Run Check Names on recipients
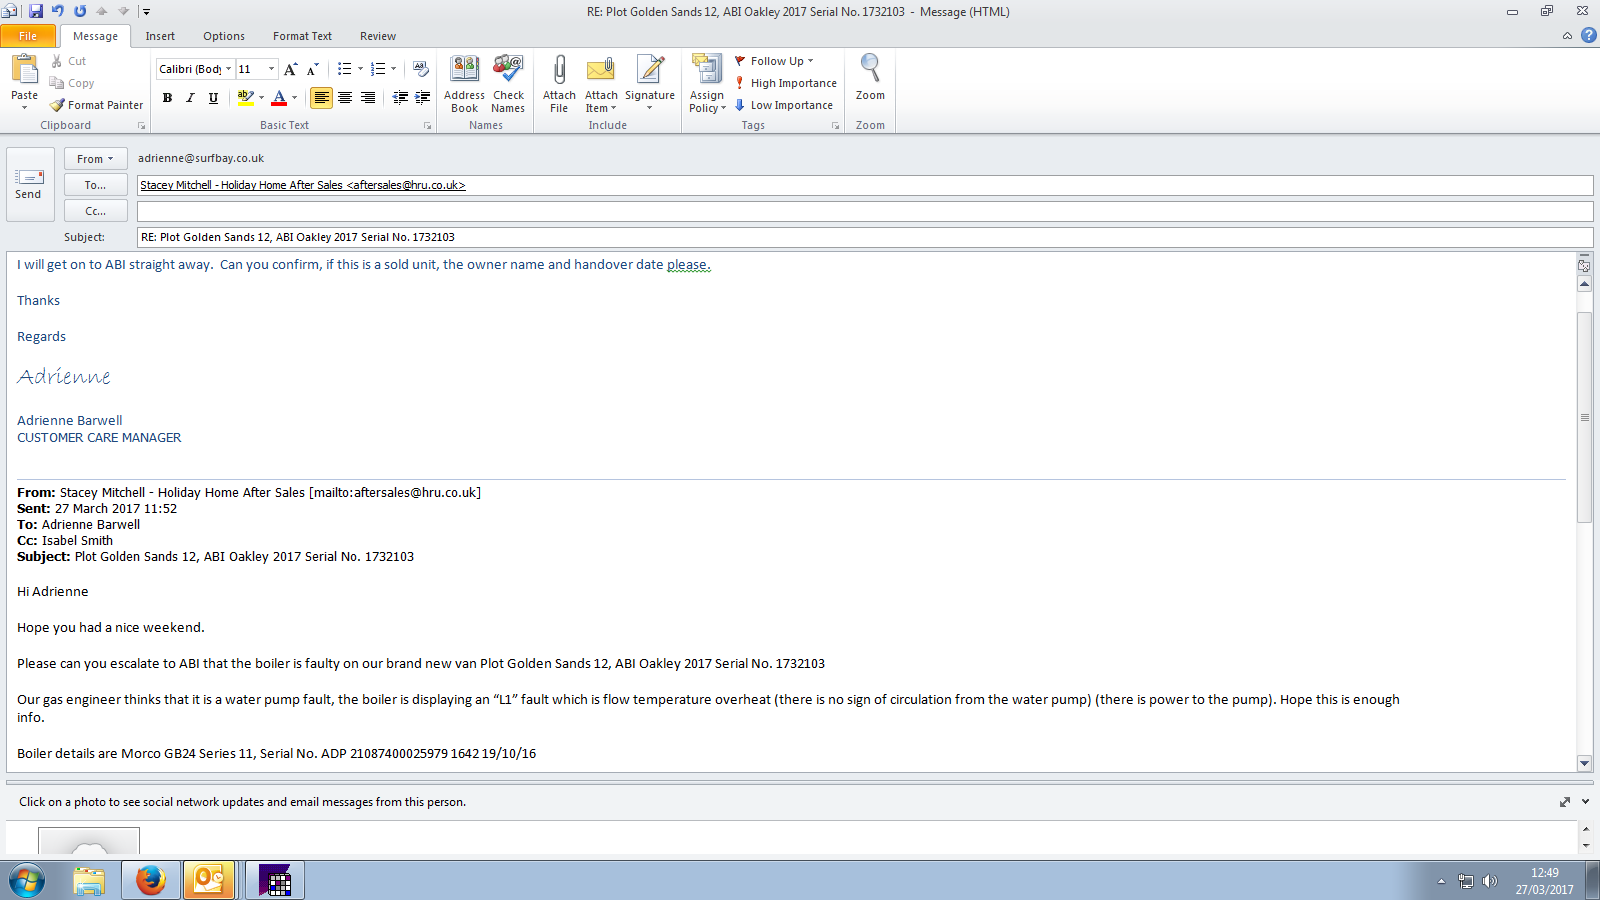The width and height of the screenshot is (1600, 900). point(508,84)
